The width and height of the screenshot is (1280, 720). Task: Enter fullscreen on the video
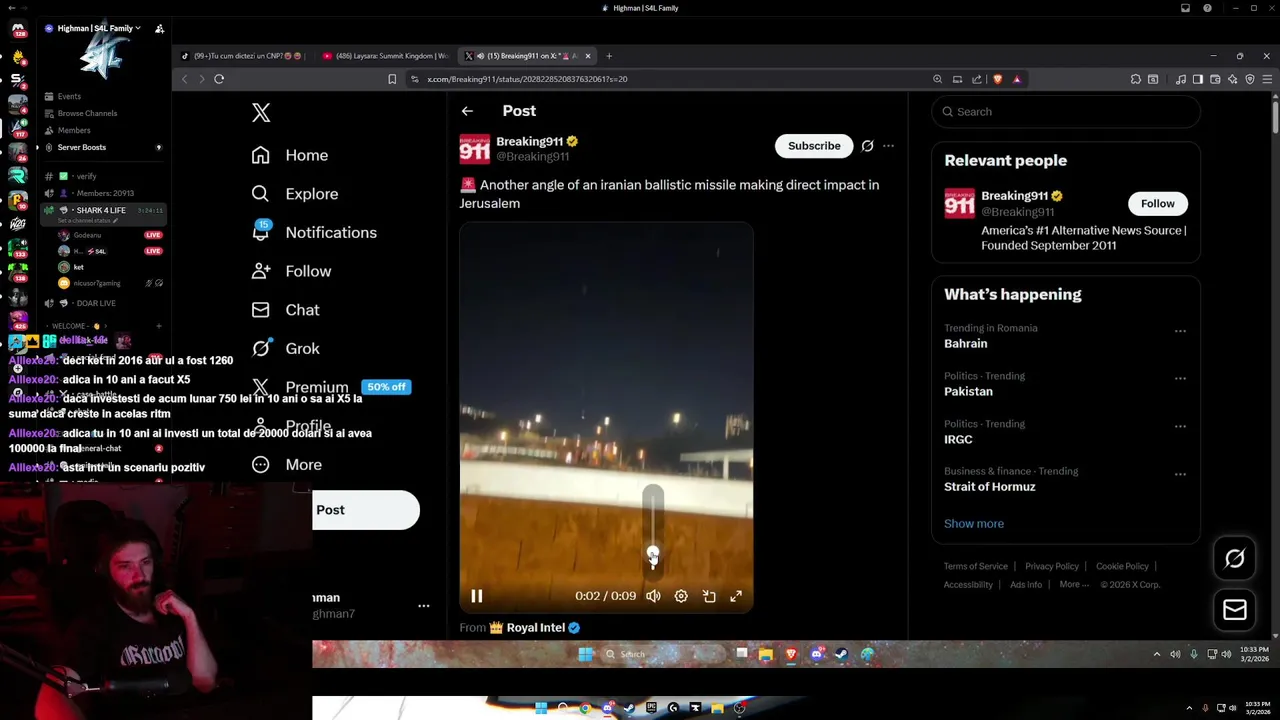pos(736,596)
